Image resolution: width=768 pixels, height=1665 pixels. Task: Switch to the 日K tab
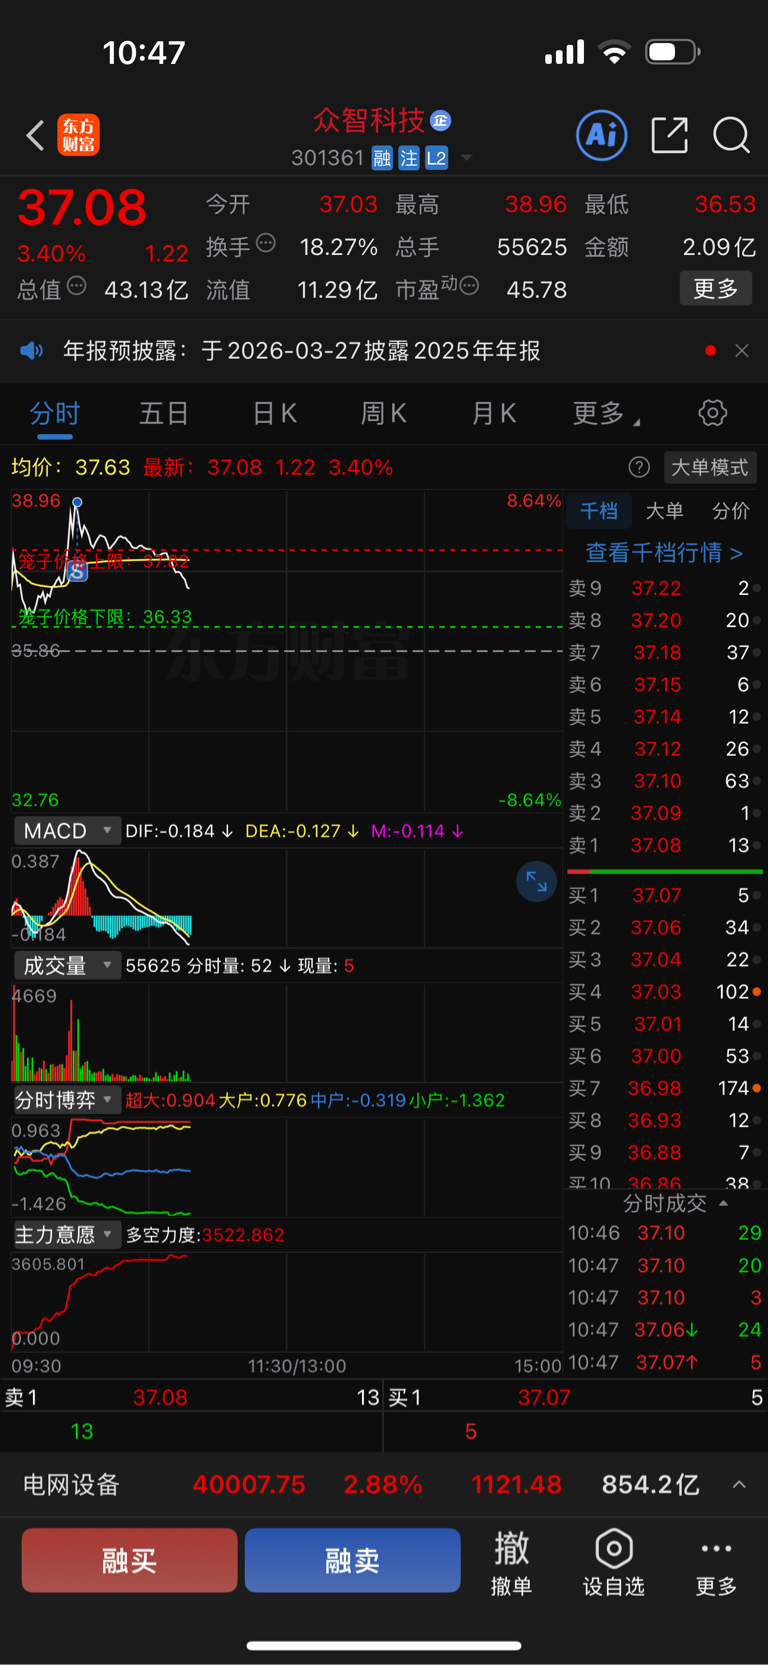(274, 413)
